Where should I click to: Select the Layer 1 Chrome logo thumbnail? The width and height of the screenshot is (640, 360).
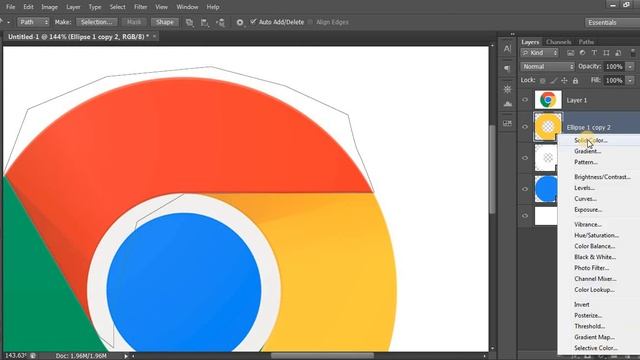point(548,100)
